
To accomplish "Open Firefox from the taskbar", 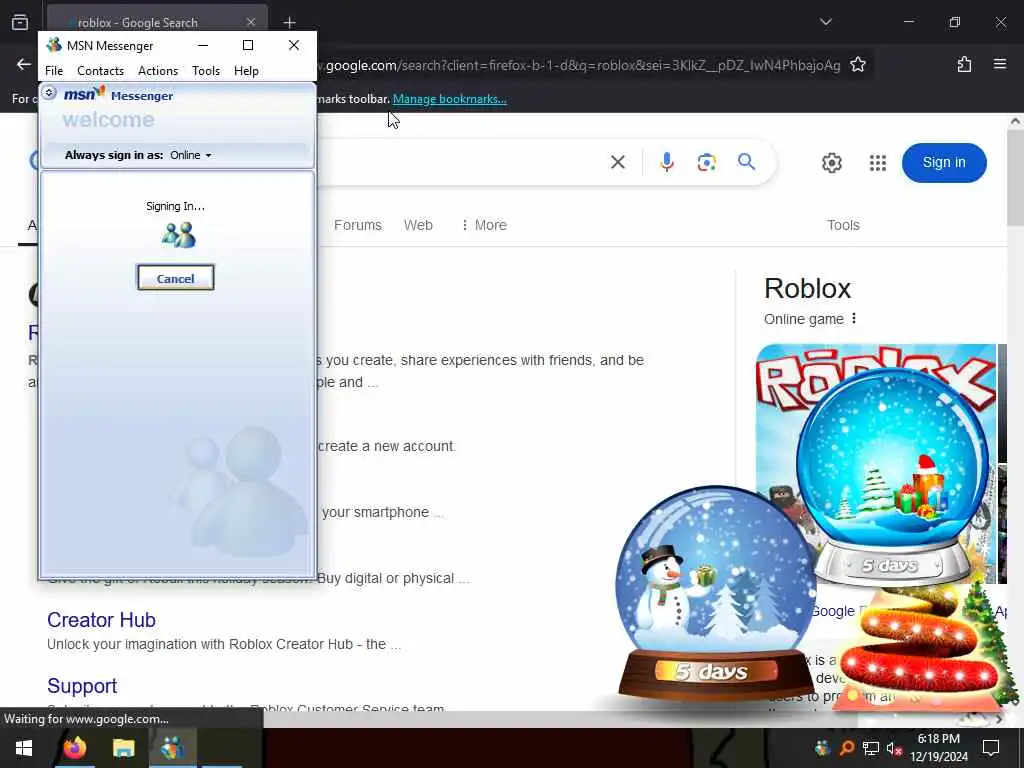I will pyautogui.click(x=74, y=748).
